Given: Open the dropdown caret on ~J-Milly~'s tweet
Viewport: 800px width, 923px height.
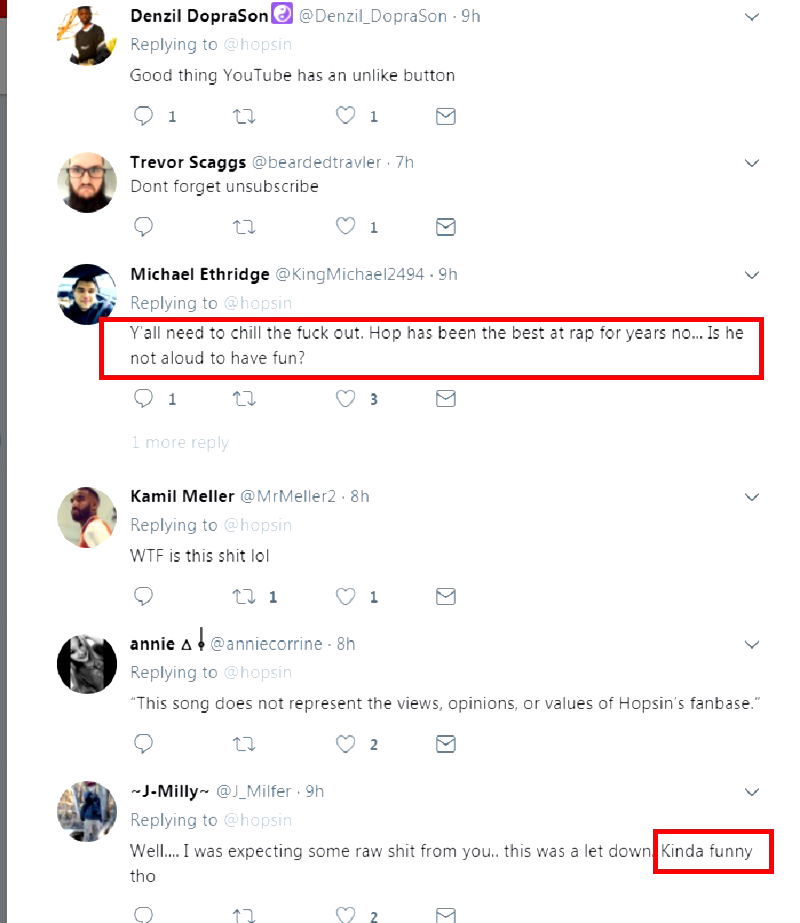Looking at the screenshot, I should tap(752, 791).
